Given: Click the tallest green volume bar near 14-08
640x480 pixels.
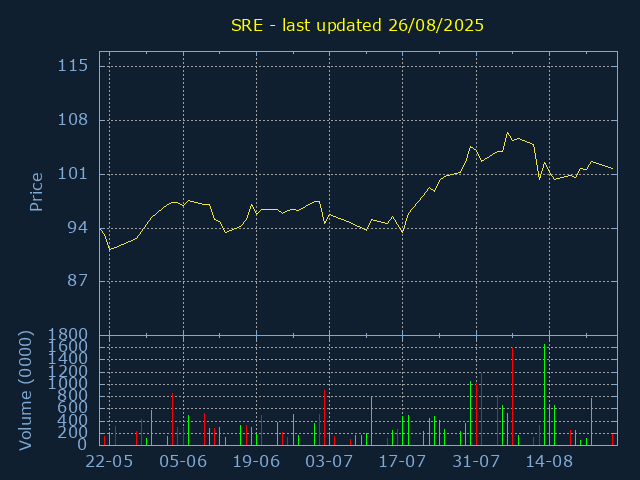Looking at the screenshot, I should point(544,395).
